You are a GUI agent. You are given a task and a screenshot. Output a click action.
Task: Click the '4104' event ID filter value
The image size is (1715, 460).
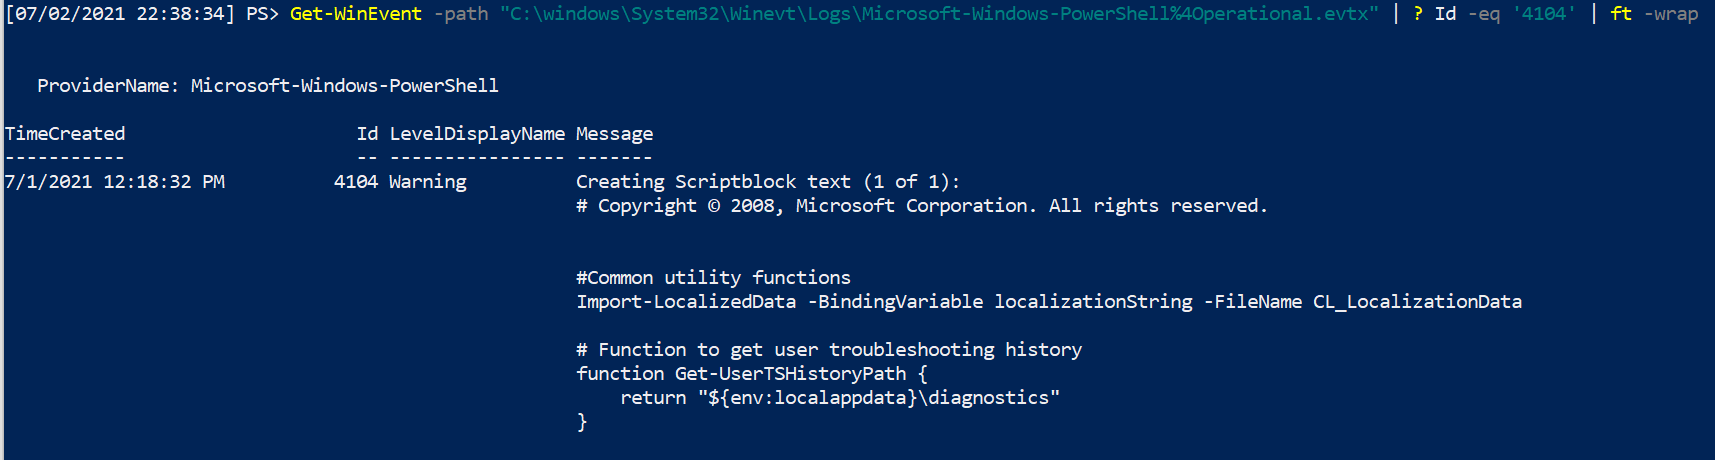point(1543,14)
